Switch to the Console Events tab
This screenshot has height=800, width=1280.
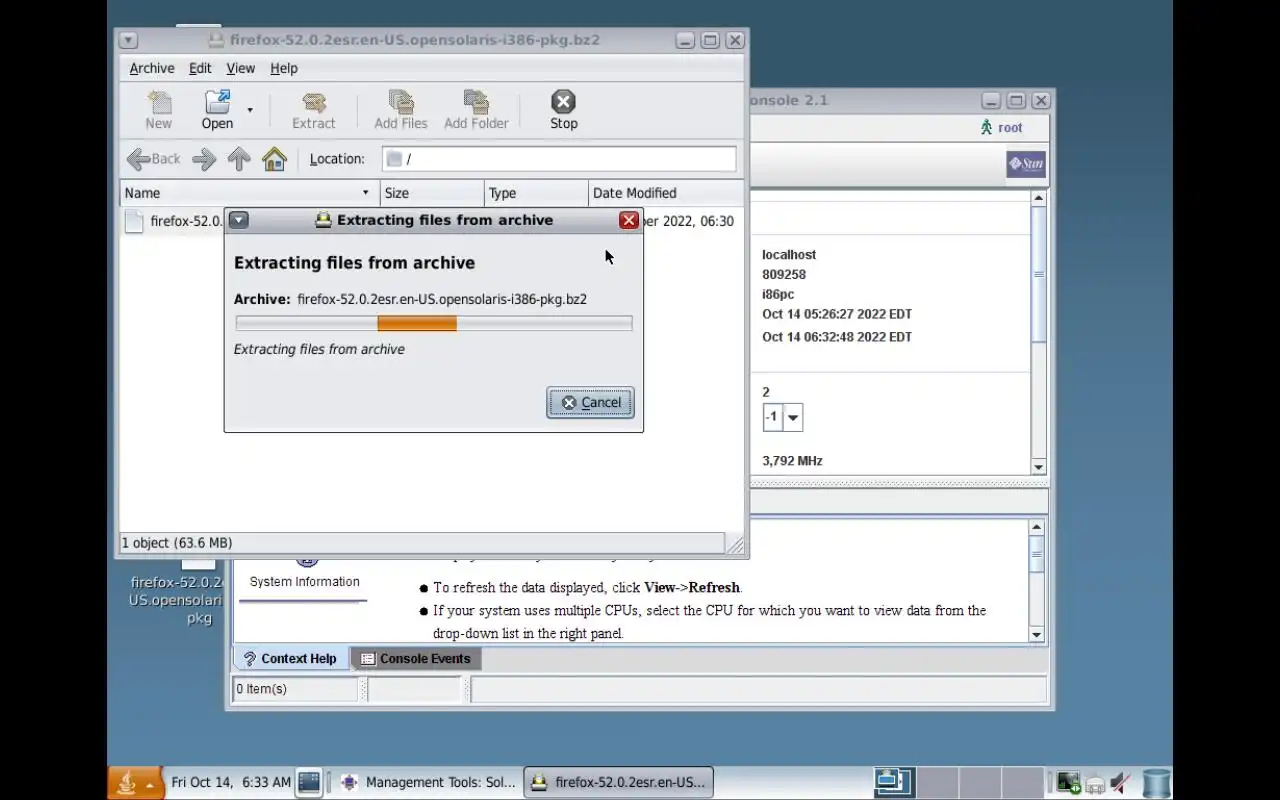[416, 659]
